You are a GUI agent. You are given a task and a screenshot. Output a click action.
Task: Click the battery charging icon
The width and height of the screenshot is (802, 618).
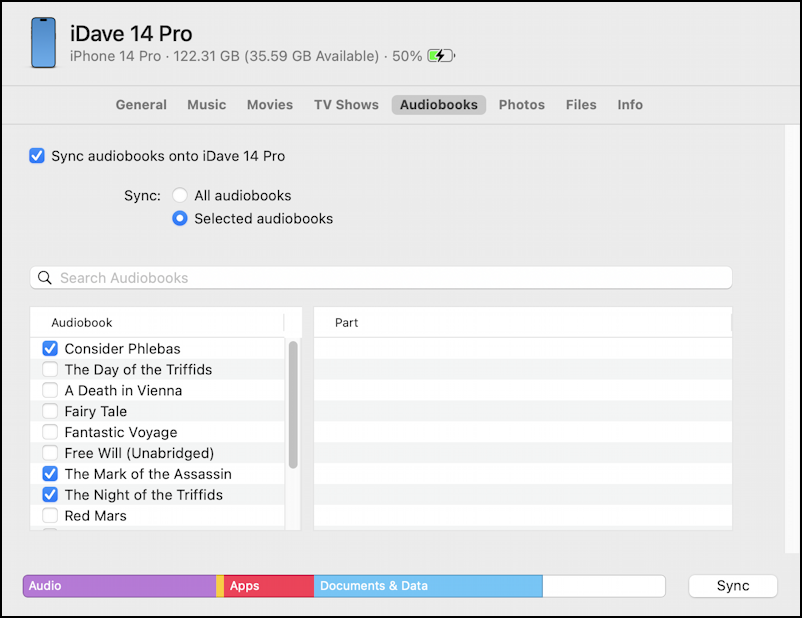point(441,56)
